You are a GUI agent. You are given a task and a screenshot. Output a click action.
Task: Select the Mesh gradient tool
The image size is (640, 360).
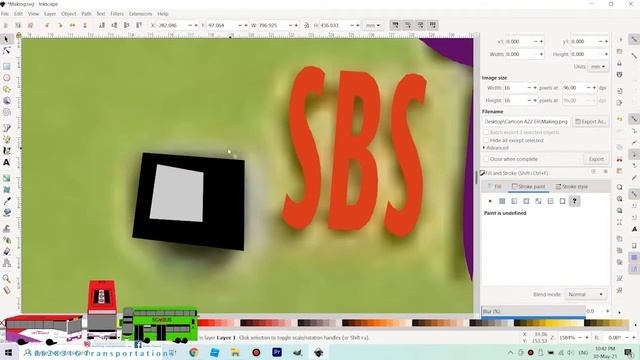(7, 190)
